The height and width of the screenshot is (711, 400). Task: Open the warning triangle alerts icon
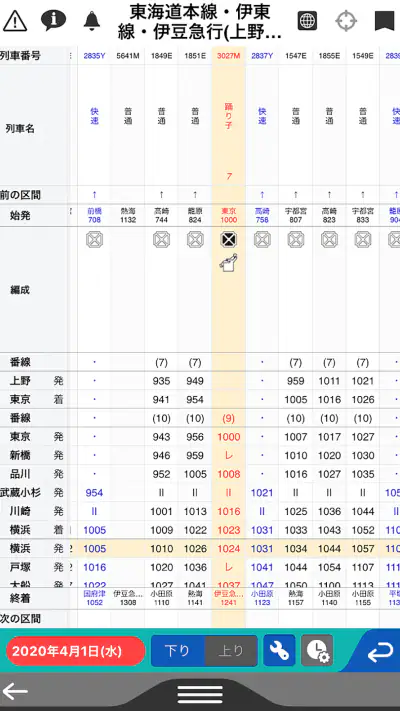point(15,21)
